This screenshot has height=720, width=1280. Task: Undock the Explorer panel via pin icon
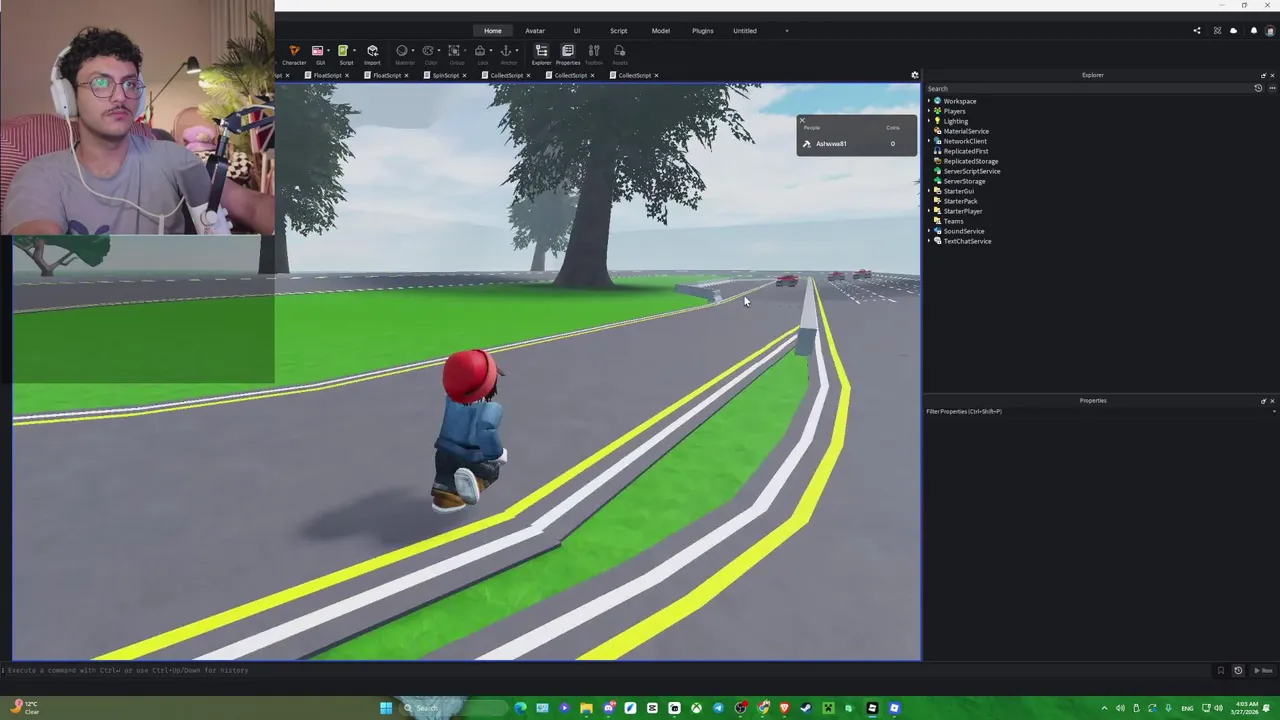[x=1263, y=75]
